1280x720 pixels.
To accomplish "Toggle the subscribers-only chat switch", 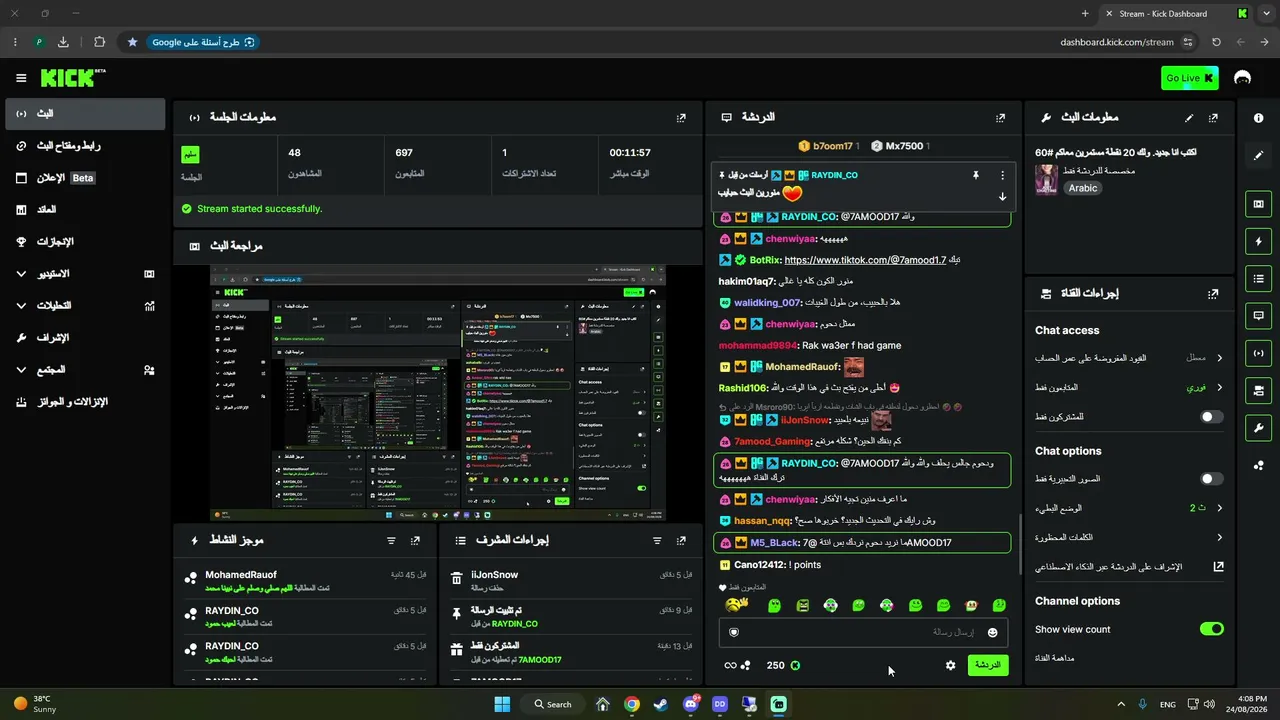I will 1211,416.
